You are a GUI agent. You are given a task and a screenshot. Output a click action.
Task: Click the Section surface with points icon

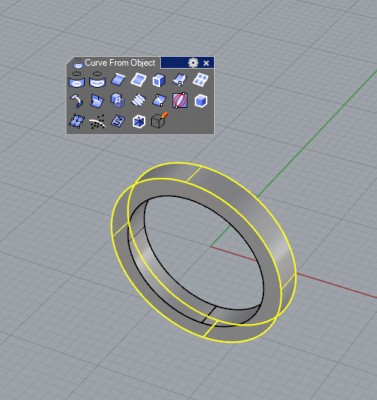(x=159, y=100)
